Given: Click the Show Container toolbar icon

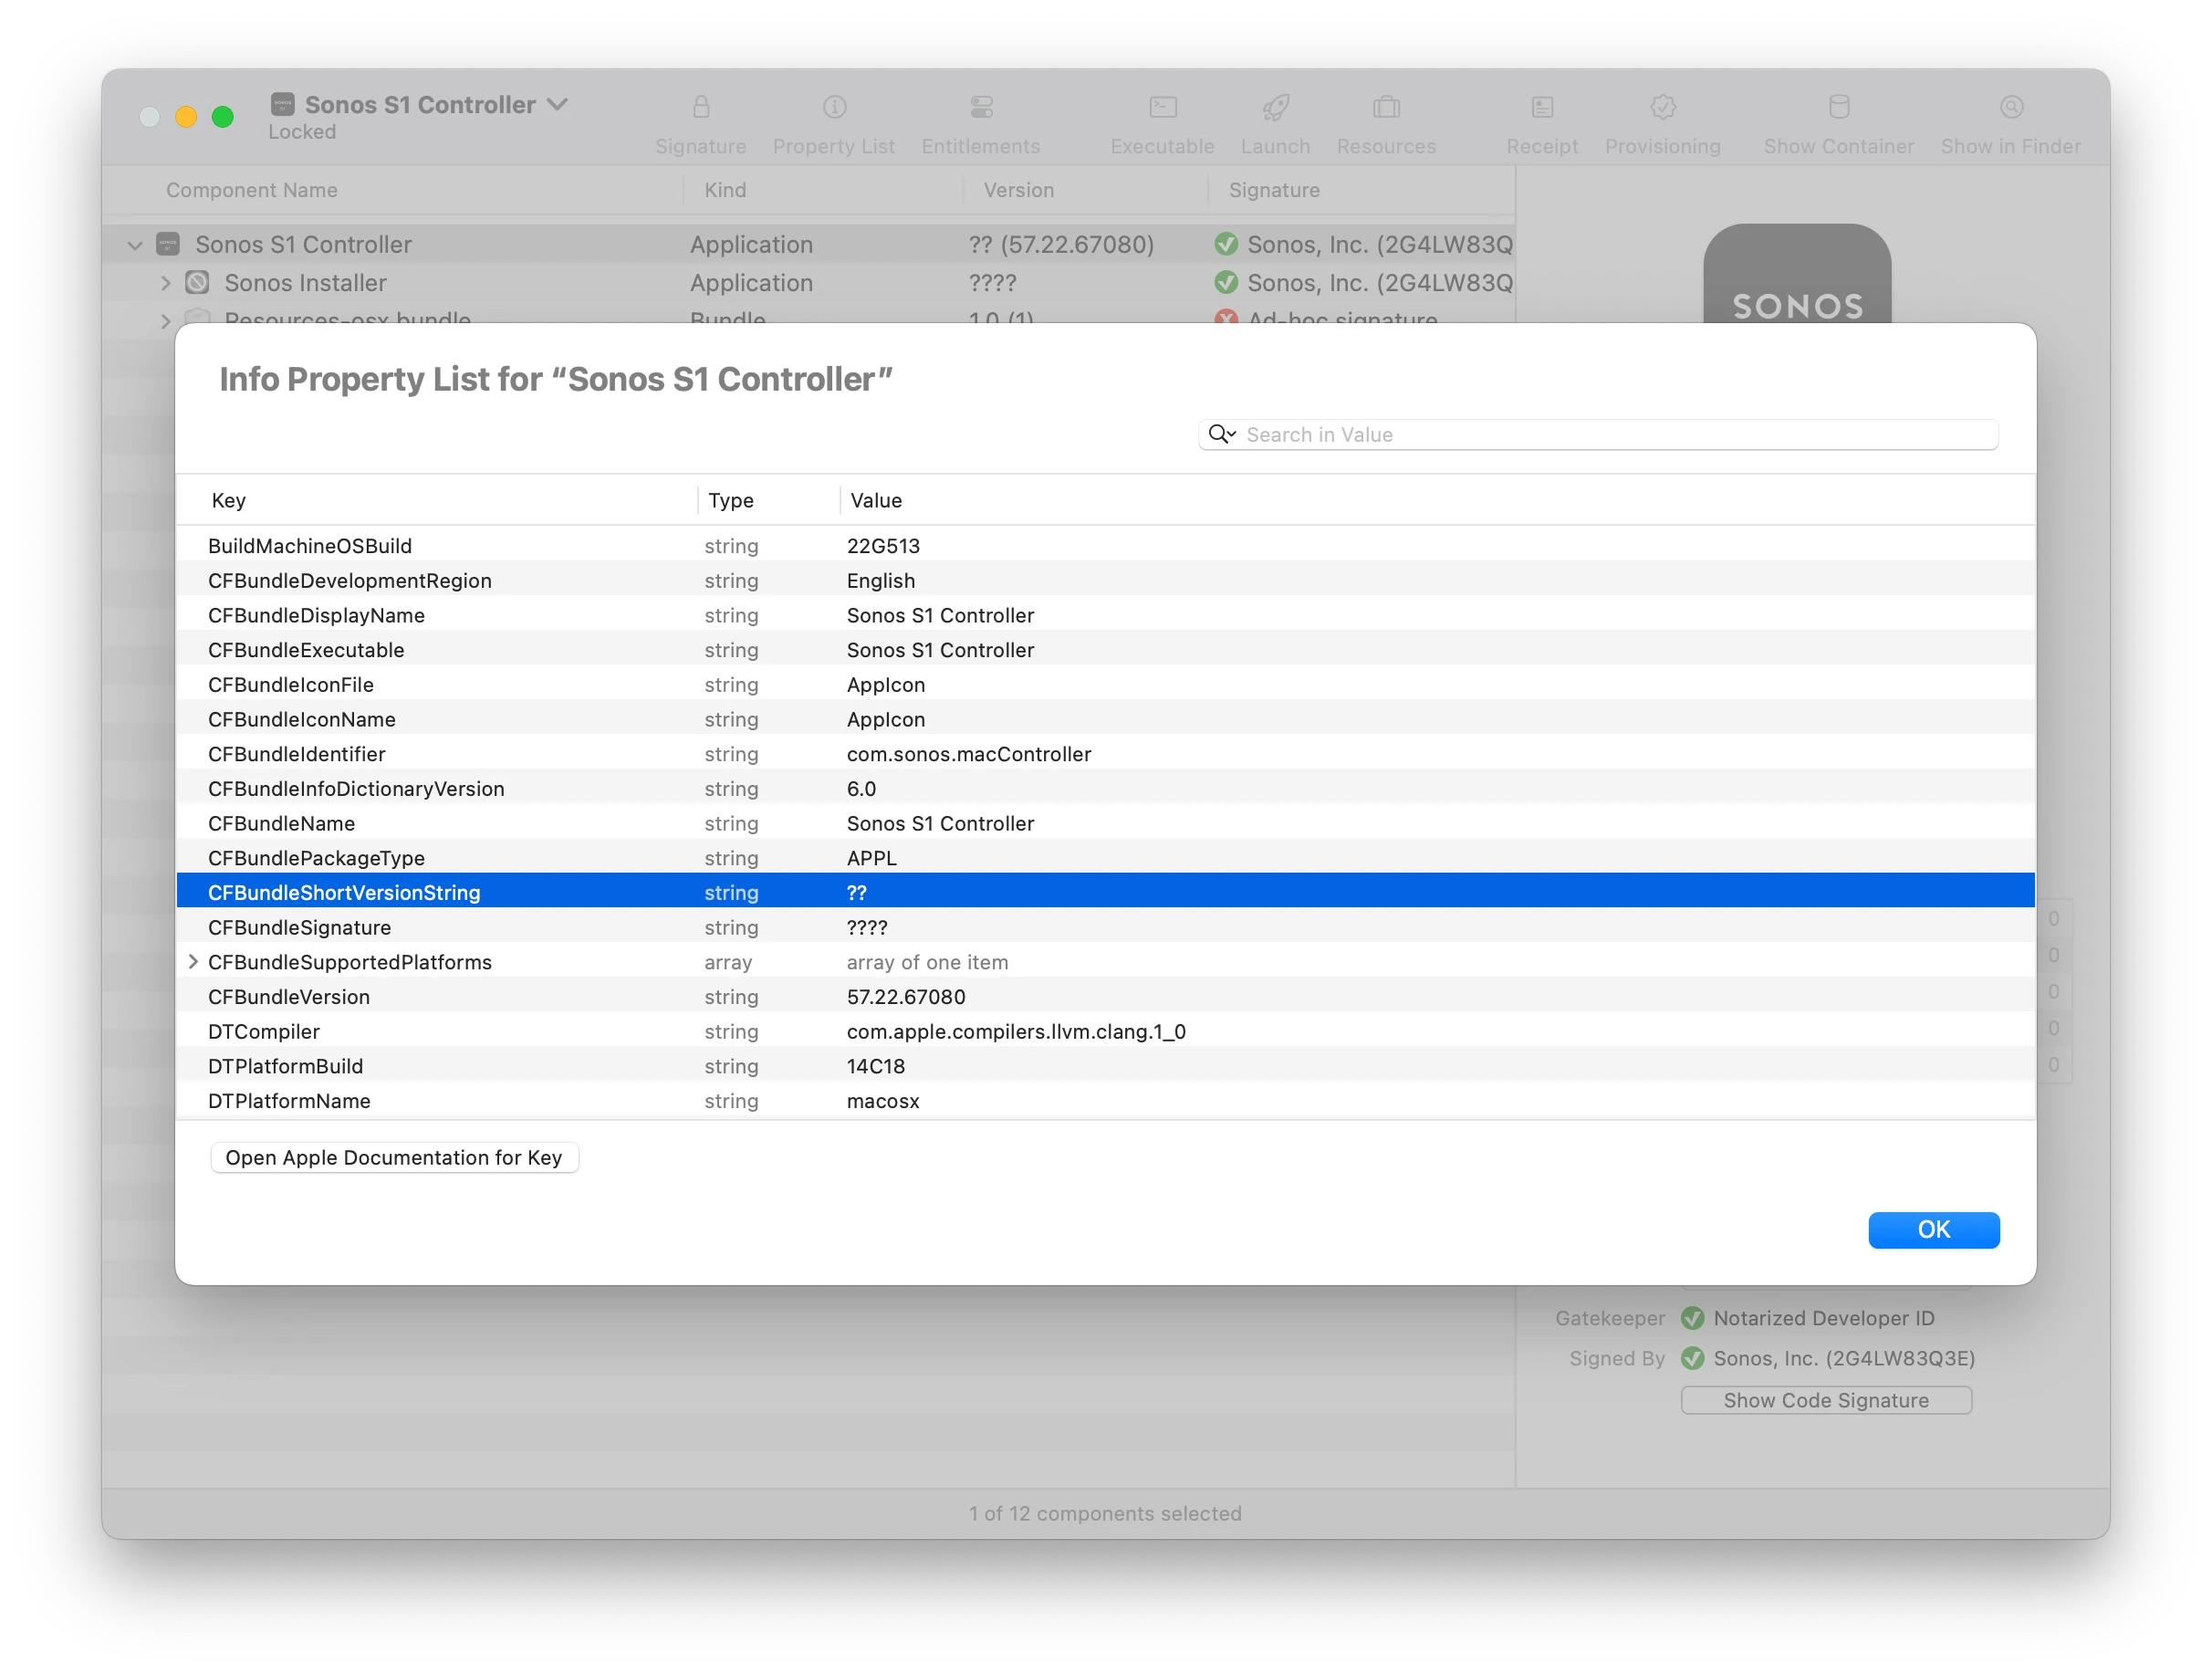Looking at the screenshot, I should (1838, 106).
